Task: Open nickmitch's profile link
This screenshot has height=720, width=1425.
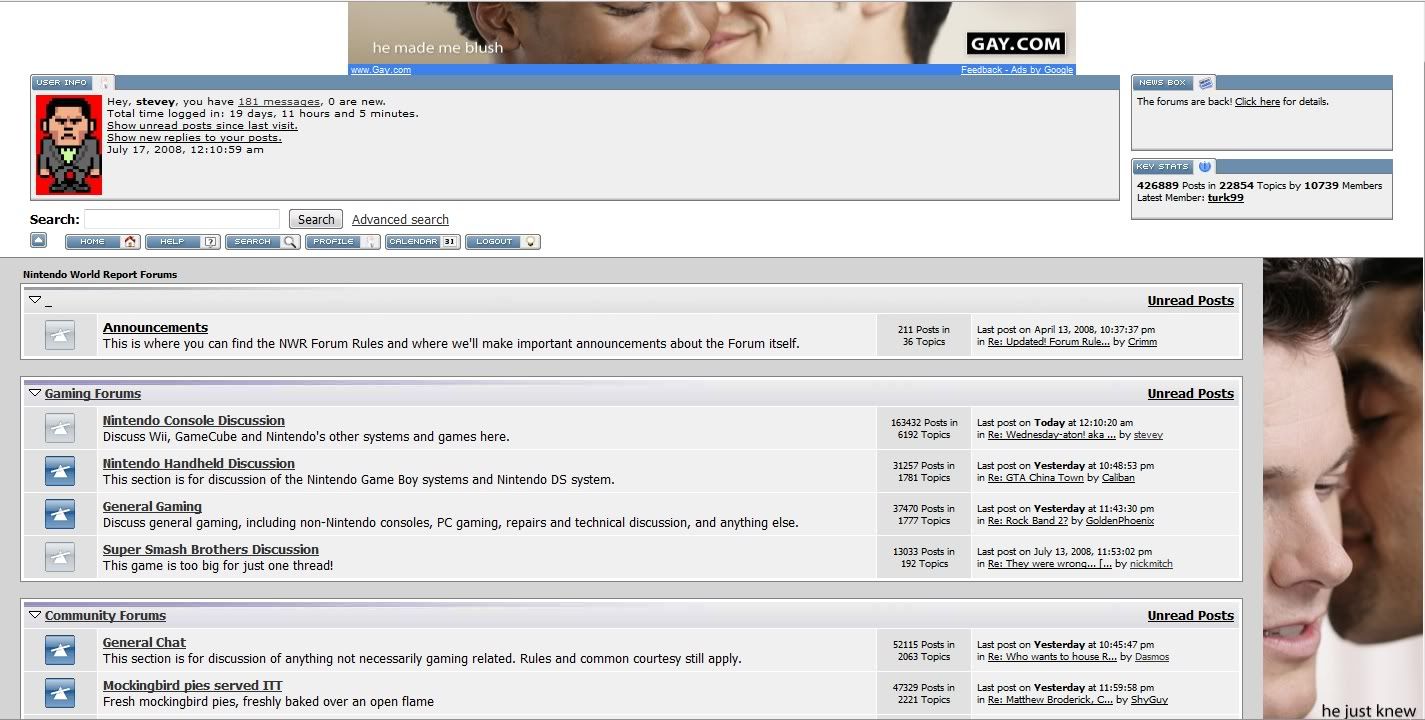Action: tap(1151, 564)
